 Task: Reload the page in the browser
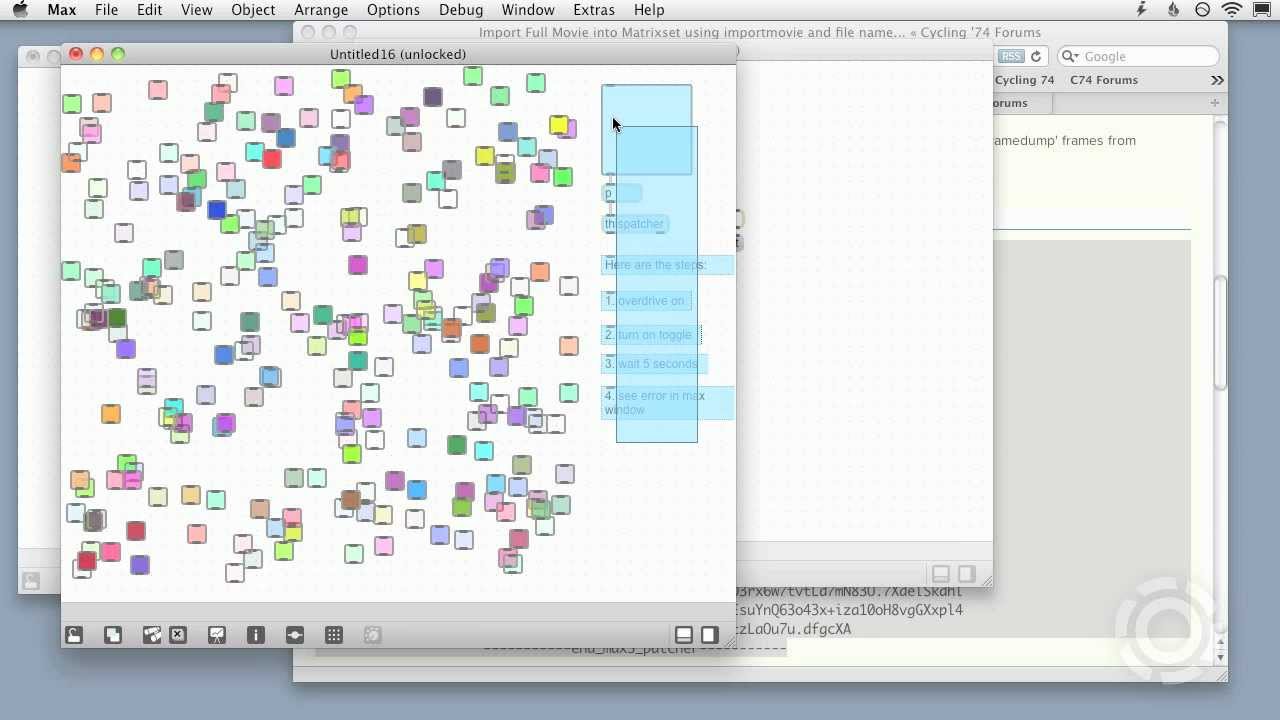coord(1036,56)
